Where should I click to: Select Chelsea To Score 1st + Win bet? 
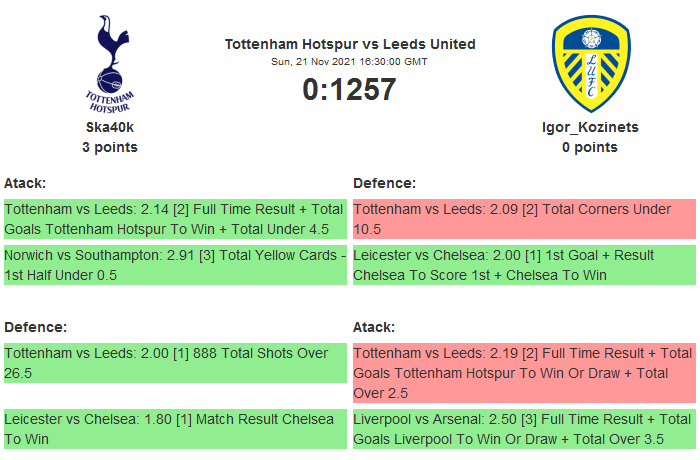pos(524,265)
